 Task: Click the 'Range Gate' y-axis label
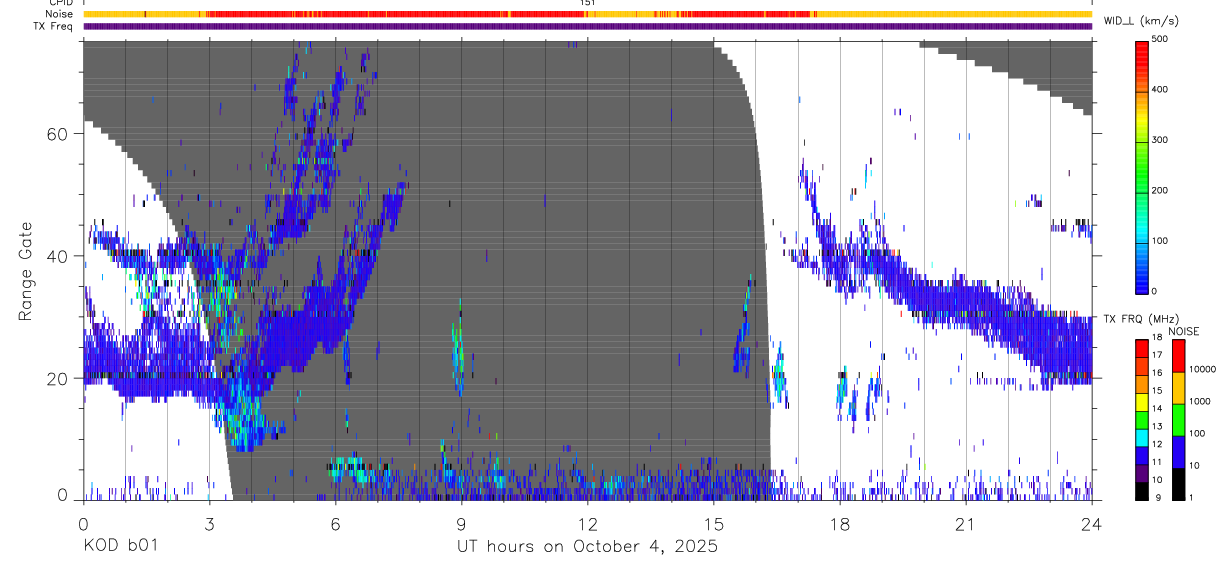(x=27, y=271)
